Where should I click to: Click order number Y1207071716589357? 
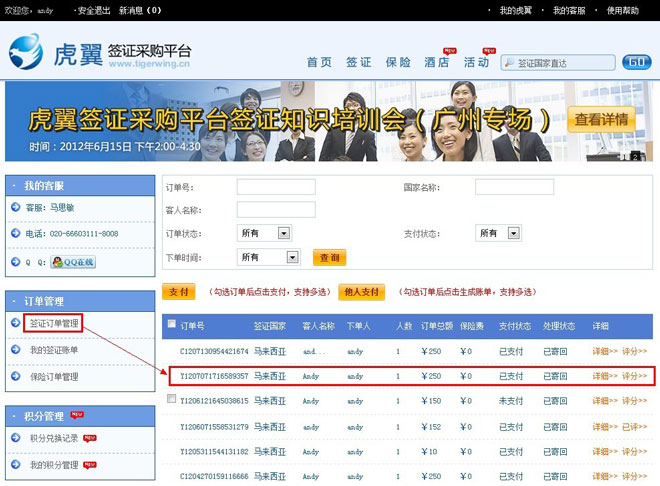coord(214,376)
